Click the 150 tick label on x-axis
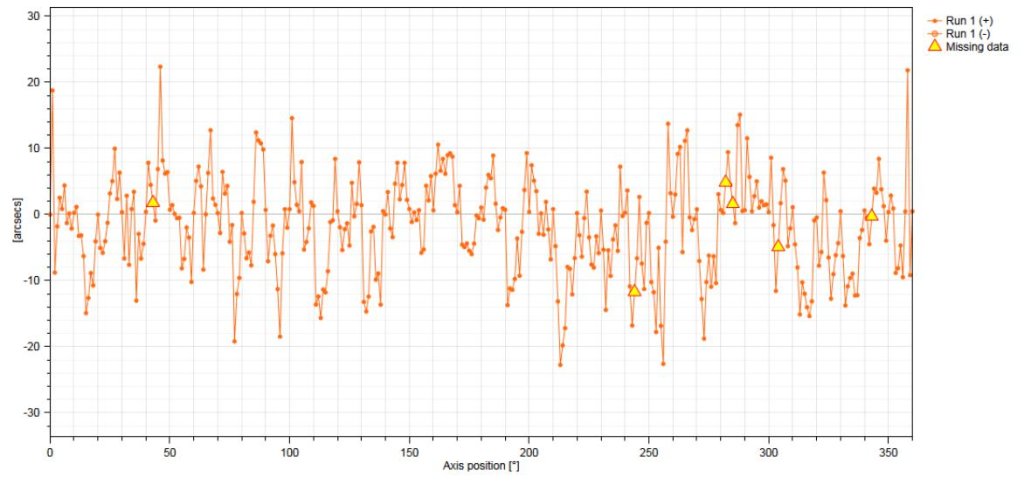1024x484 pixels. coord(409,452)
